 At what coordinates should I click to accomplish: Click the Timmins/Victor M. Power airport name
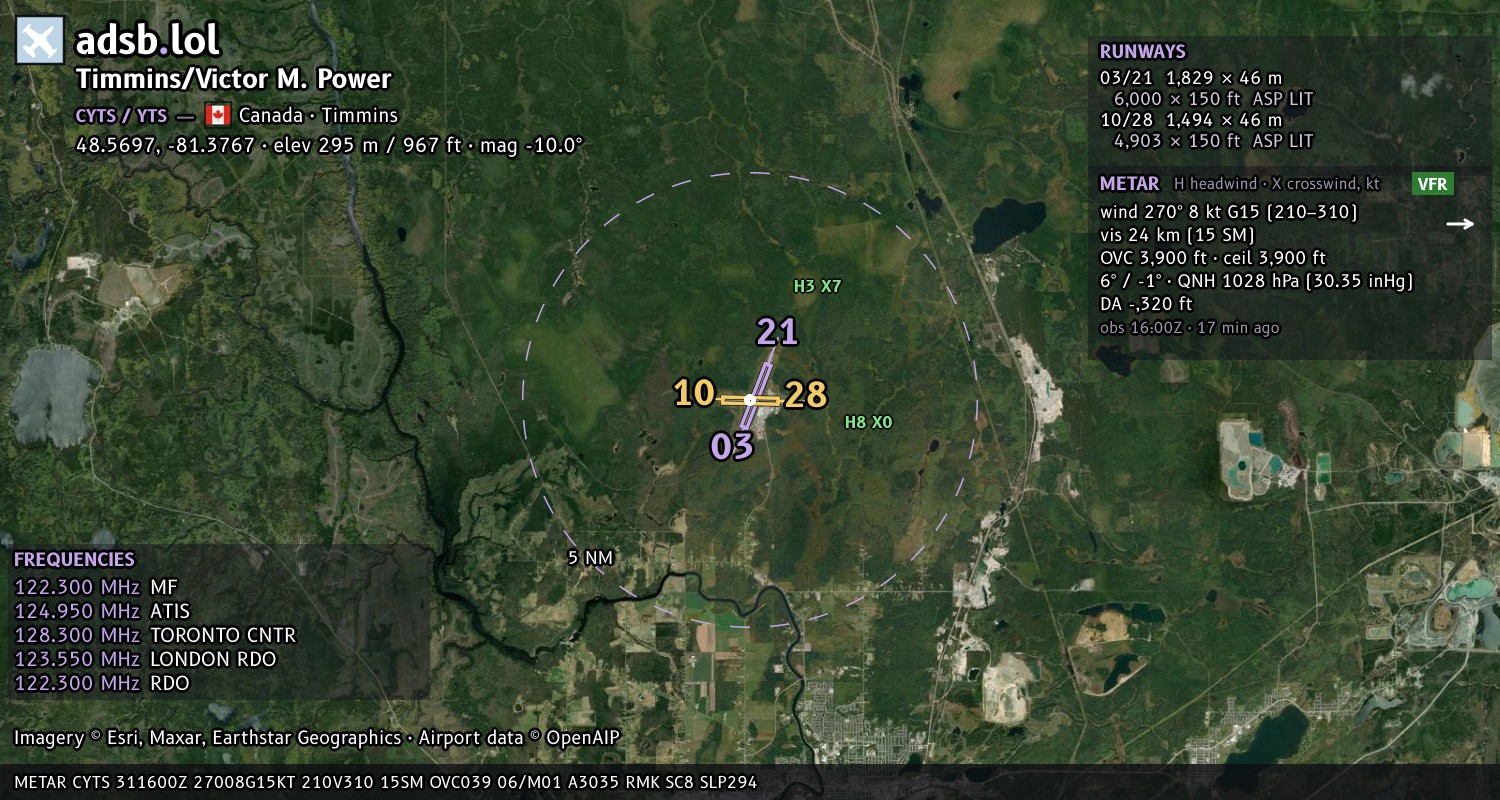click(234, 80)
